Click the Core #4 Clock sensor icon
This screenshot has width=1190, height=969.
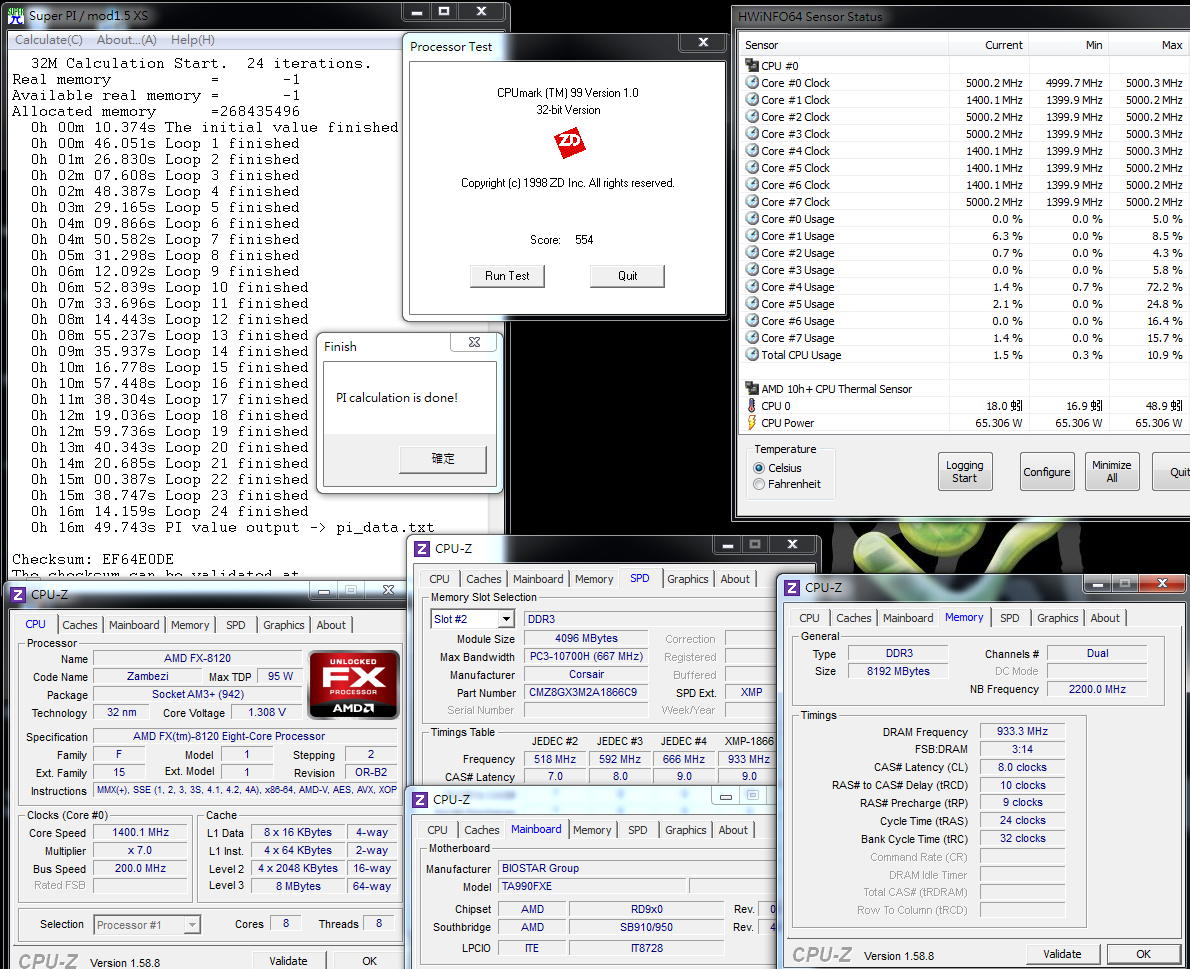click(x=752, y=150)
